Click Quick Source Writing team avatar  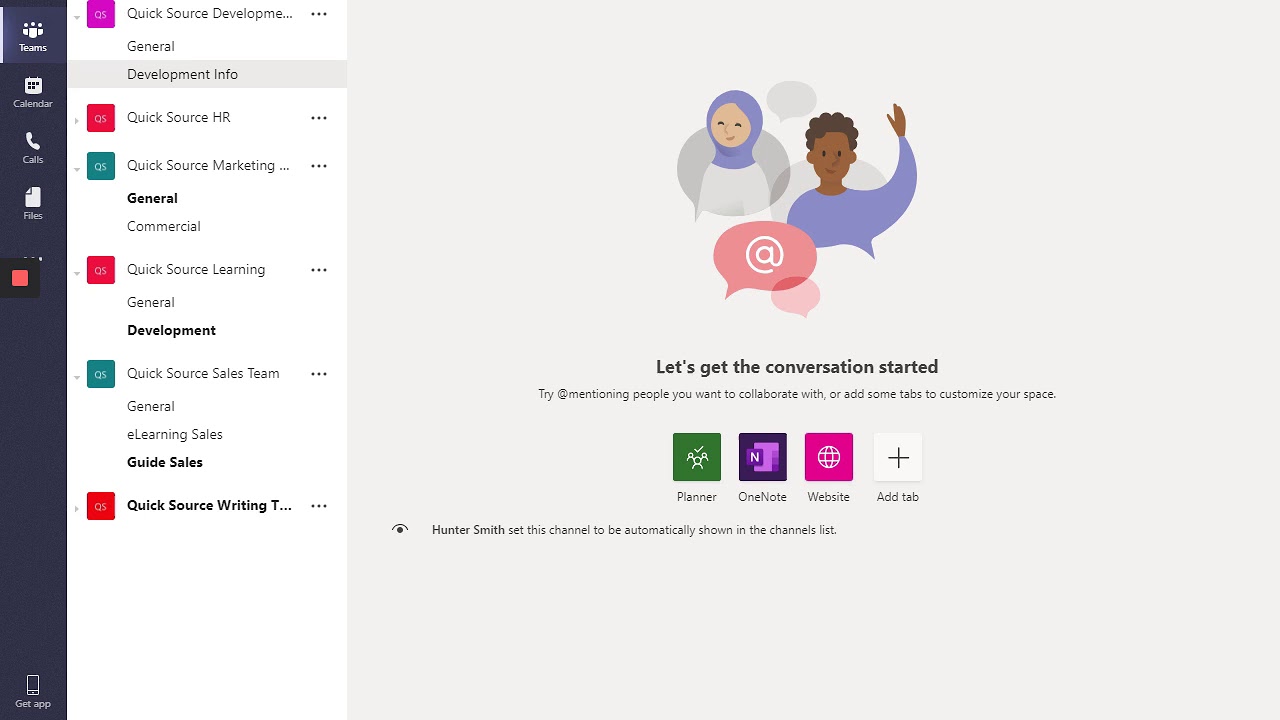coord(101,506)
